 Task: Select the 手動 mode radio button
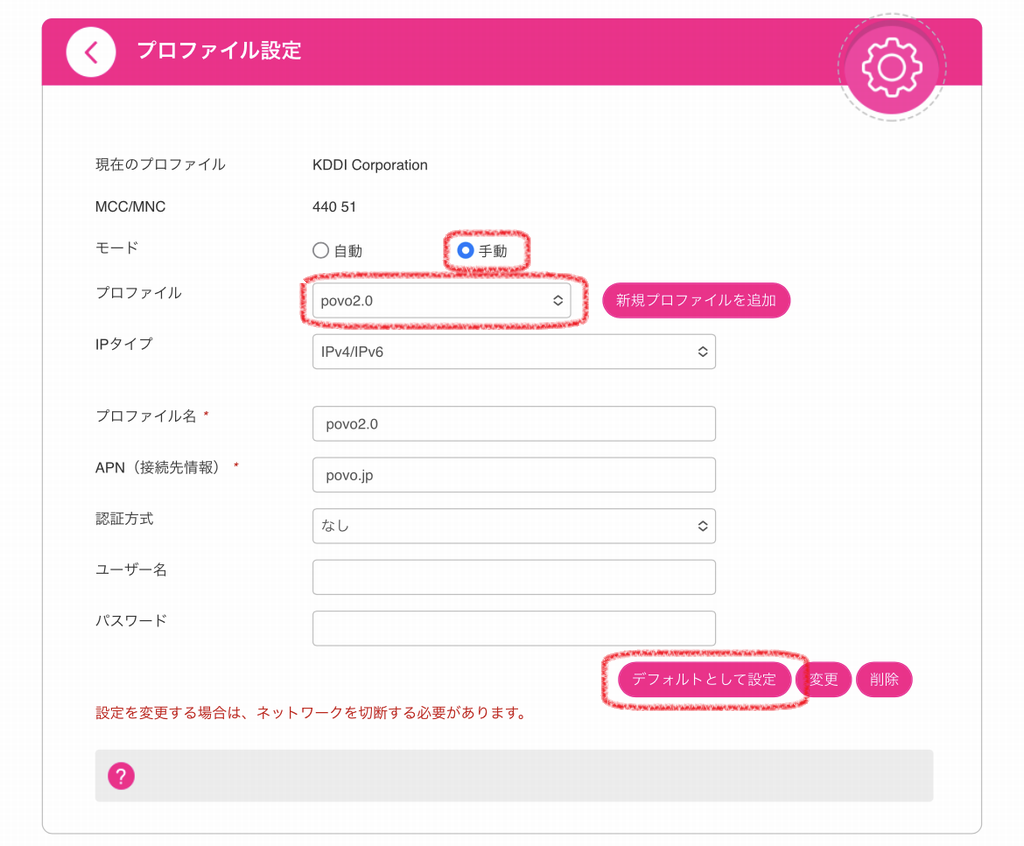point(465,250)
